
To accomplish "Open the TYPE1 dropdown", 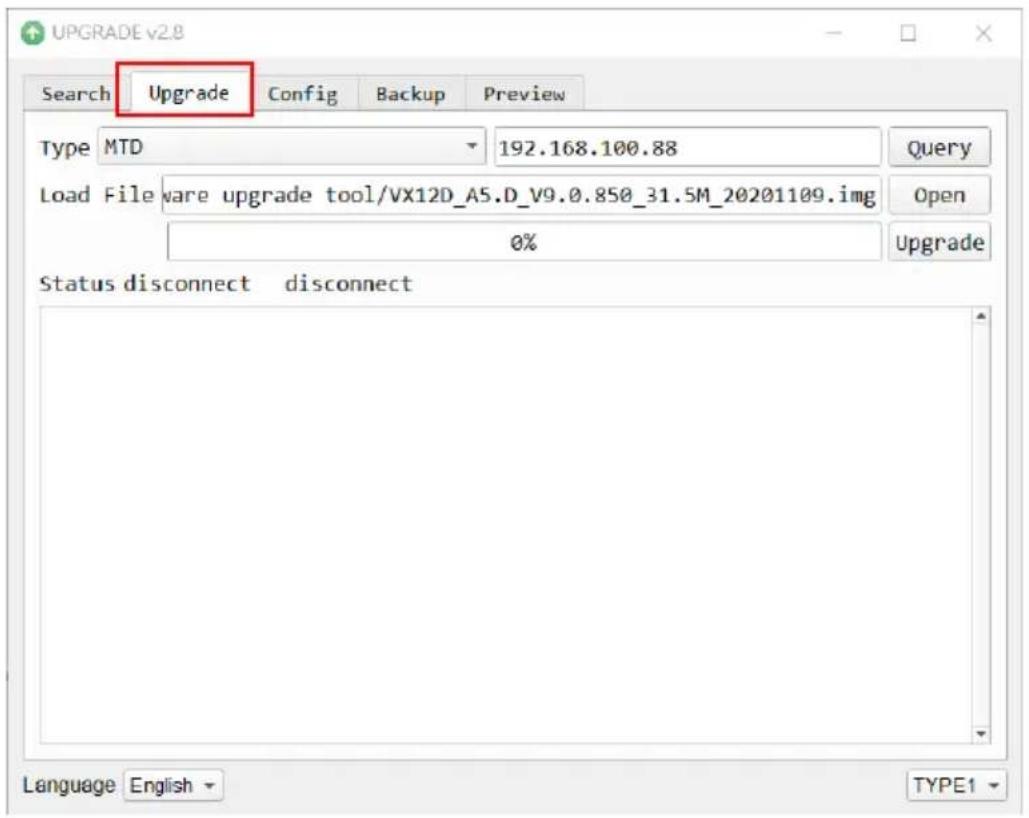I will [x=956, y=785].
